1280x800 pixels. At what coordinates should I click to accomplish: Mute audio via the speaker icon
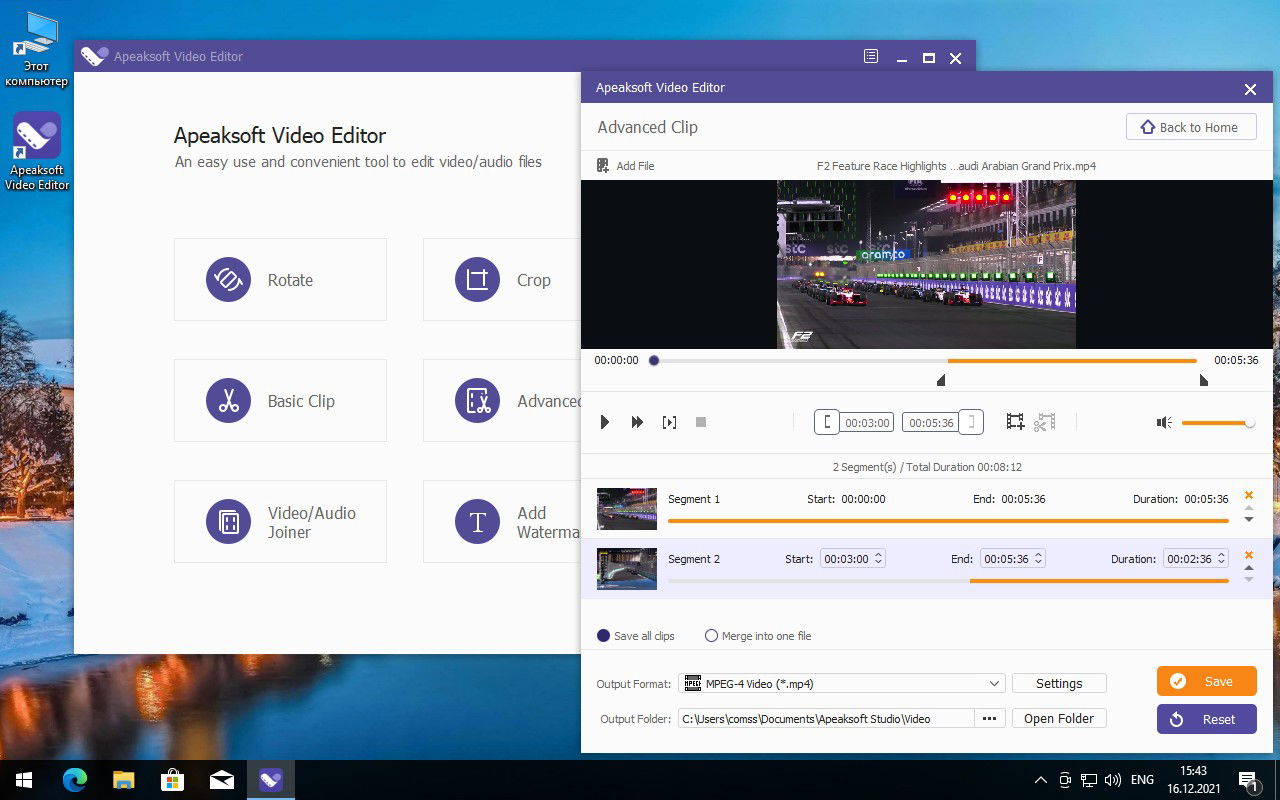point(1163,422)
